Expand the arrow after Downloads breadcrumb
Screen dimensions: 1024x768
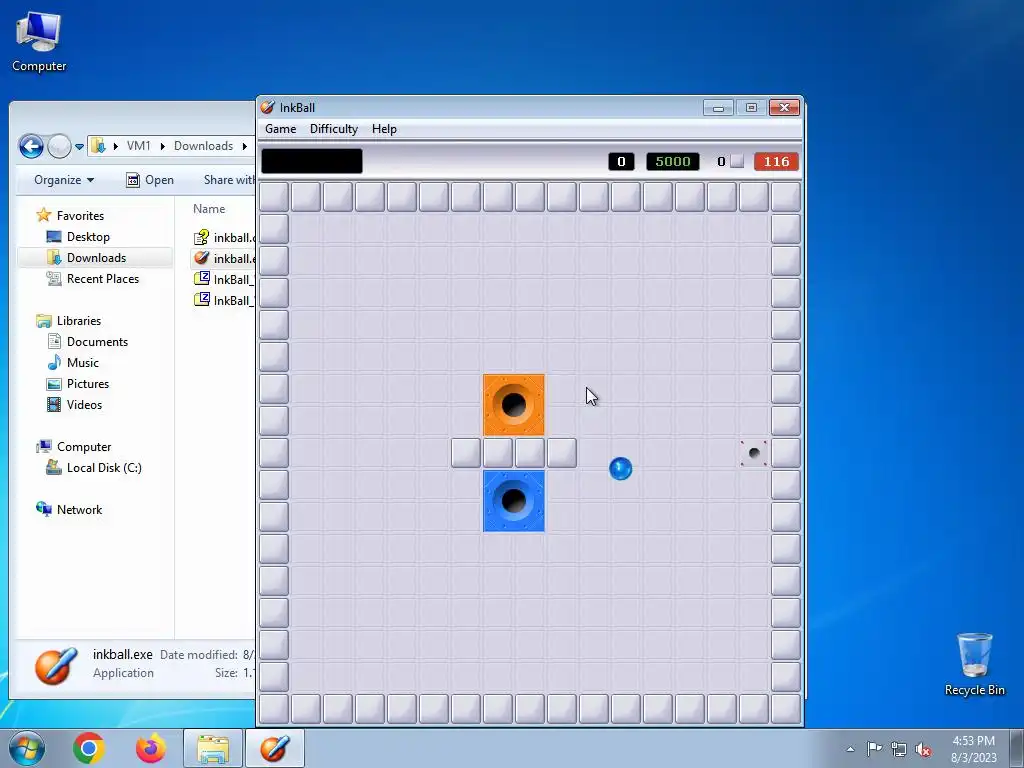(245, 146)
